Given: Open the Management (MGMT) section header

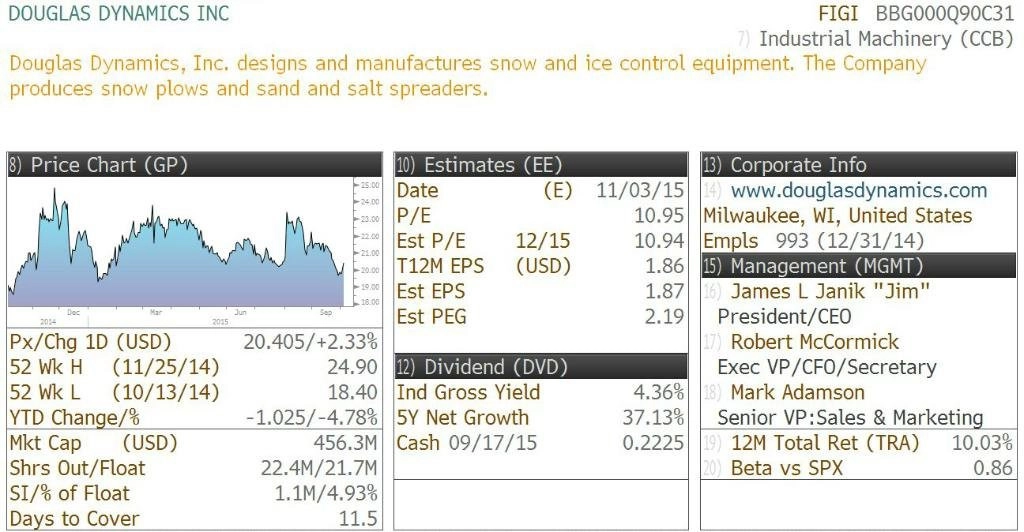Looking at the screenshot, I should click(x=859, y=266).
